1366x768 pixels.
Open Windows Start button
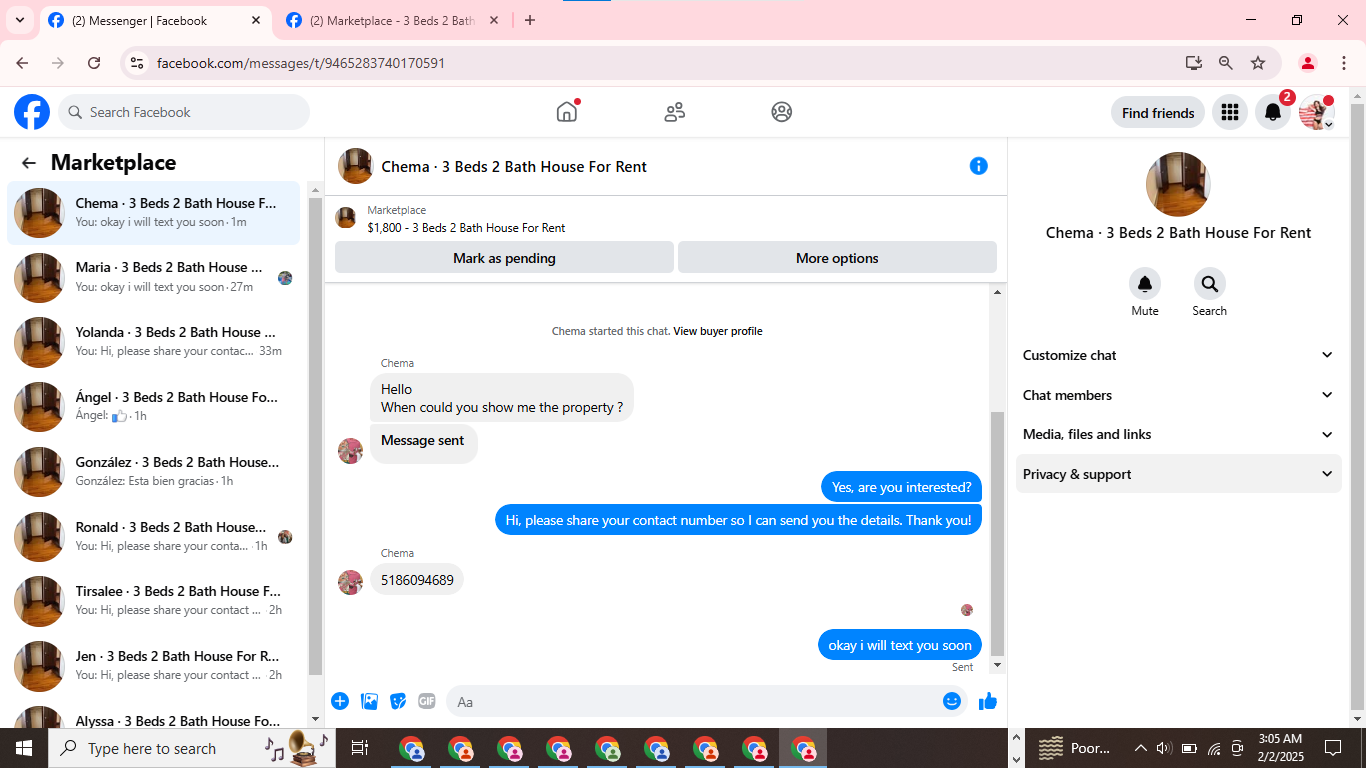coord(24,748)
